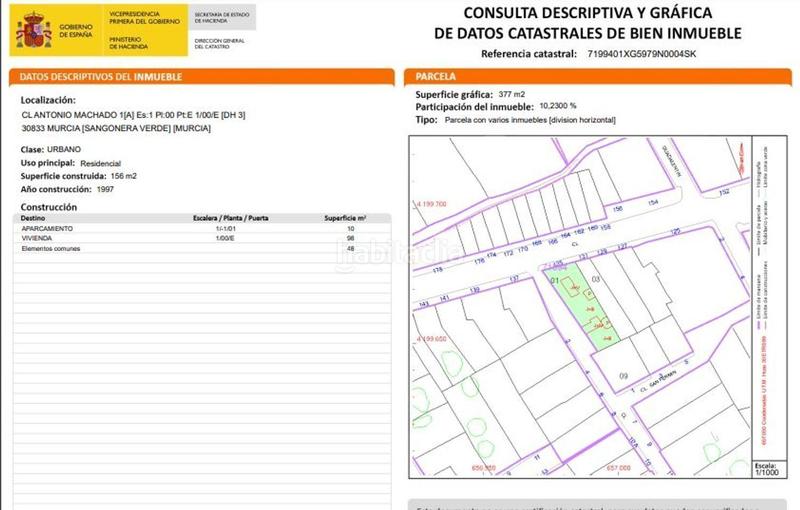Screen dimensions: 800x510
Task: Click 'VICEPRESIDENCIA PRIMERA DEL GOBIERNO' text
Action: click(x=144, y=18)
